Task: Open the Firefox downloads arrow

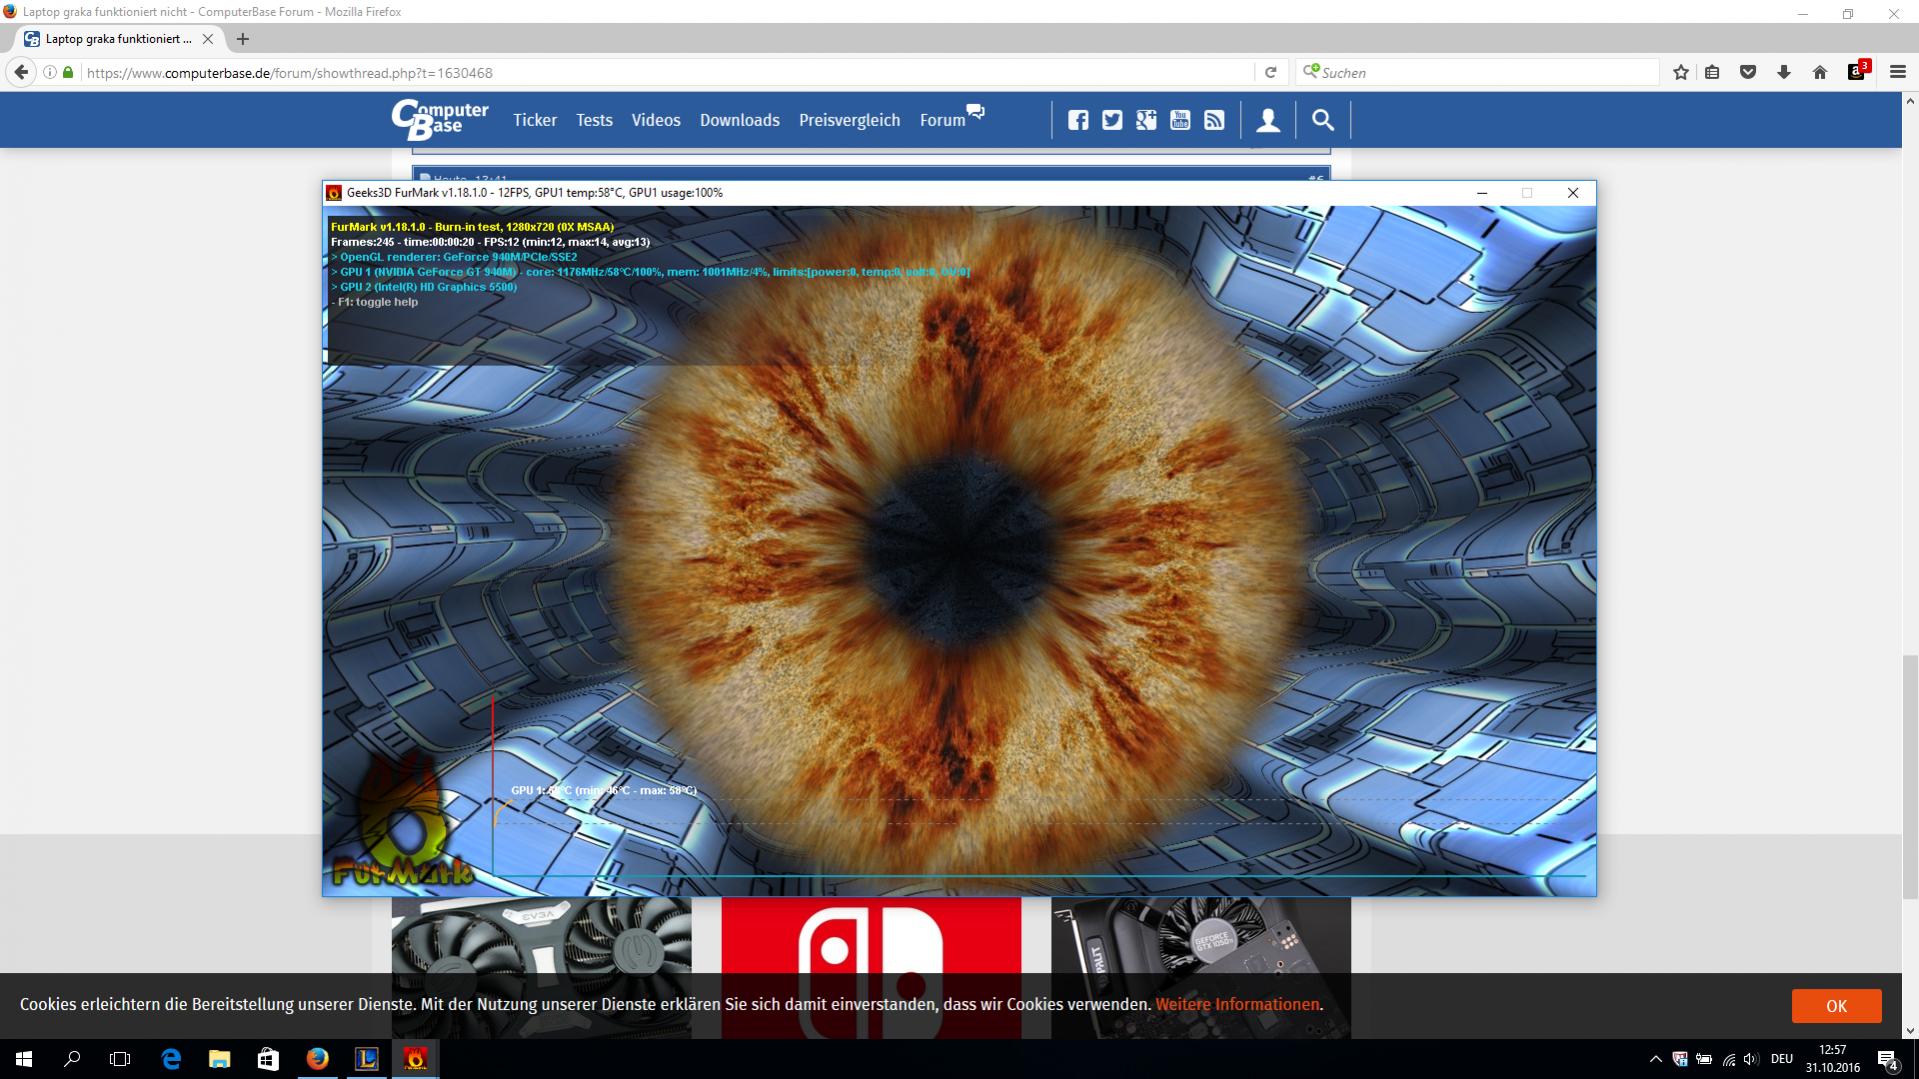Action: point(1784,72)
